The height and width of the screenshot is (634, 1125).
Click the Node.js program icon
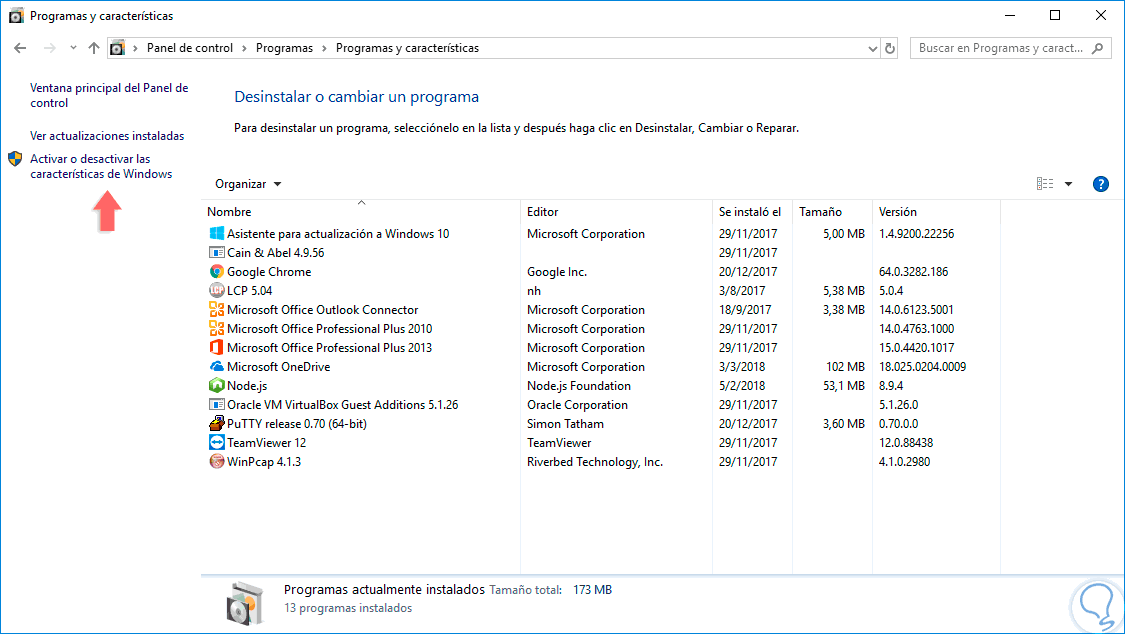[216, 385]
